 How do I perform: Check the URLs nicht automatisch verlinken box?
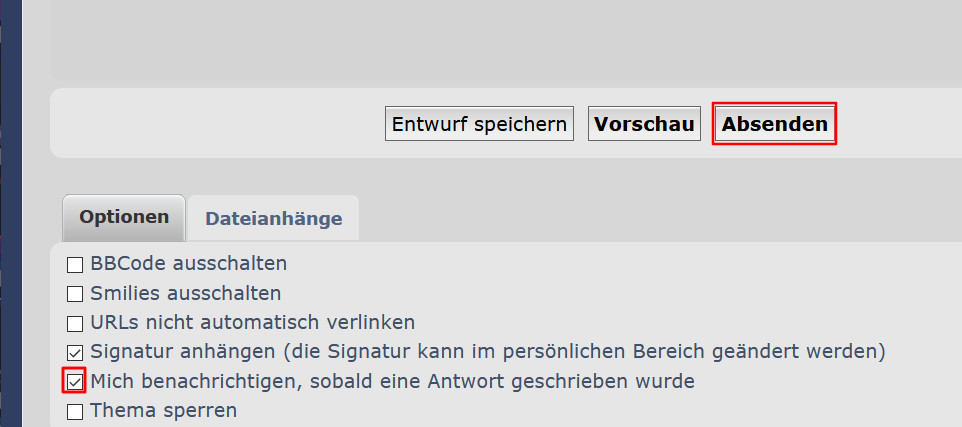[x=75, y=323]
